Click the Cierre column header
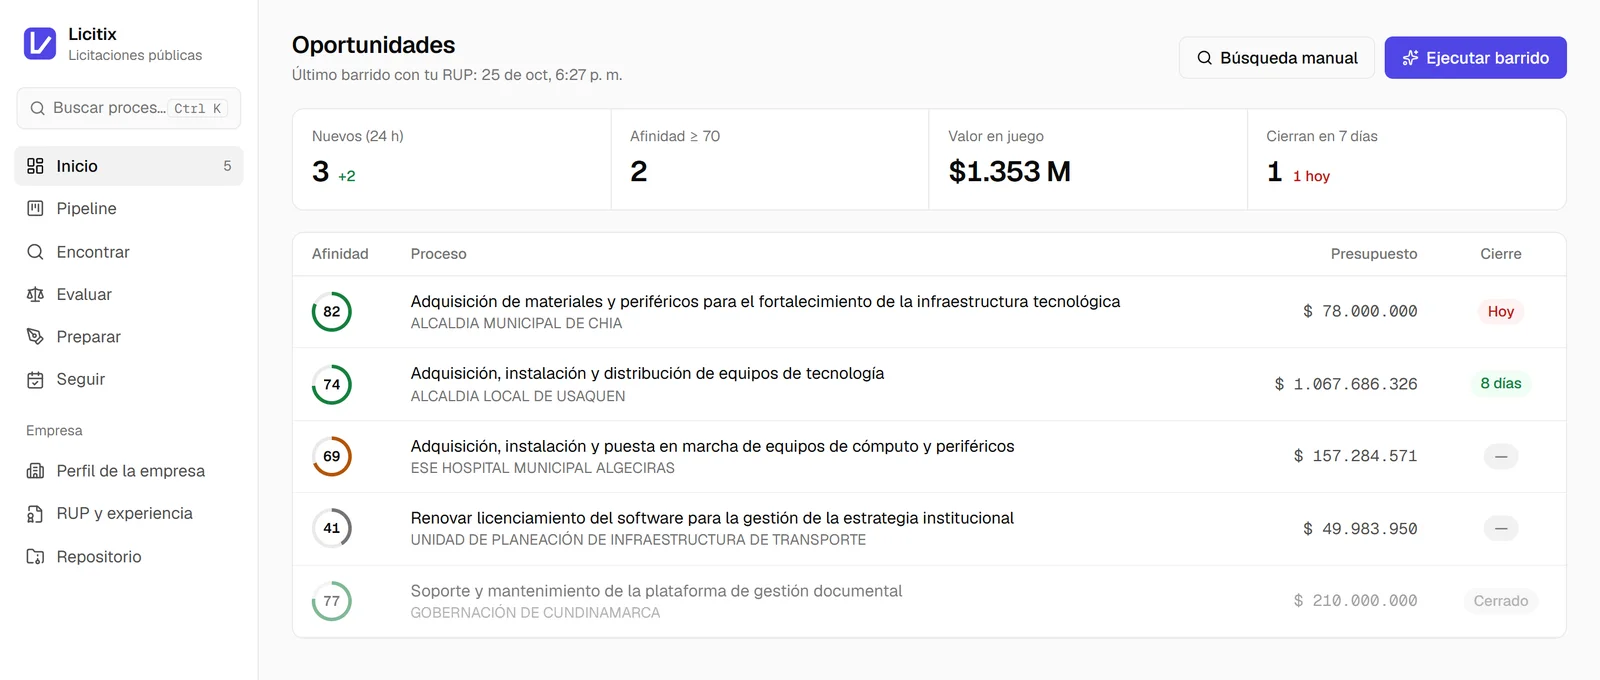Screen dimensions: 1600x680 (1501, 254)
